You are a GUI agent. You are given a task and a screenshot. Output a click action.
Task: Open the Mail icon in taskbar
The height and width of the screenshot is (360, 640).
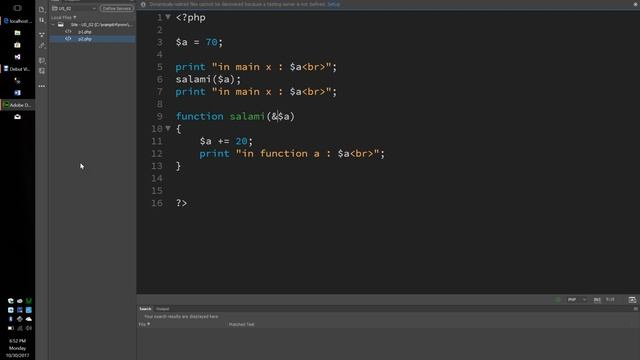click(17, 117)
